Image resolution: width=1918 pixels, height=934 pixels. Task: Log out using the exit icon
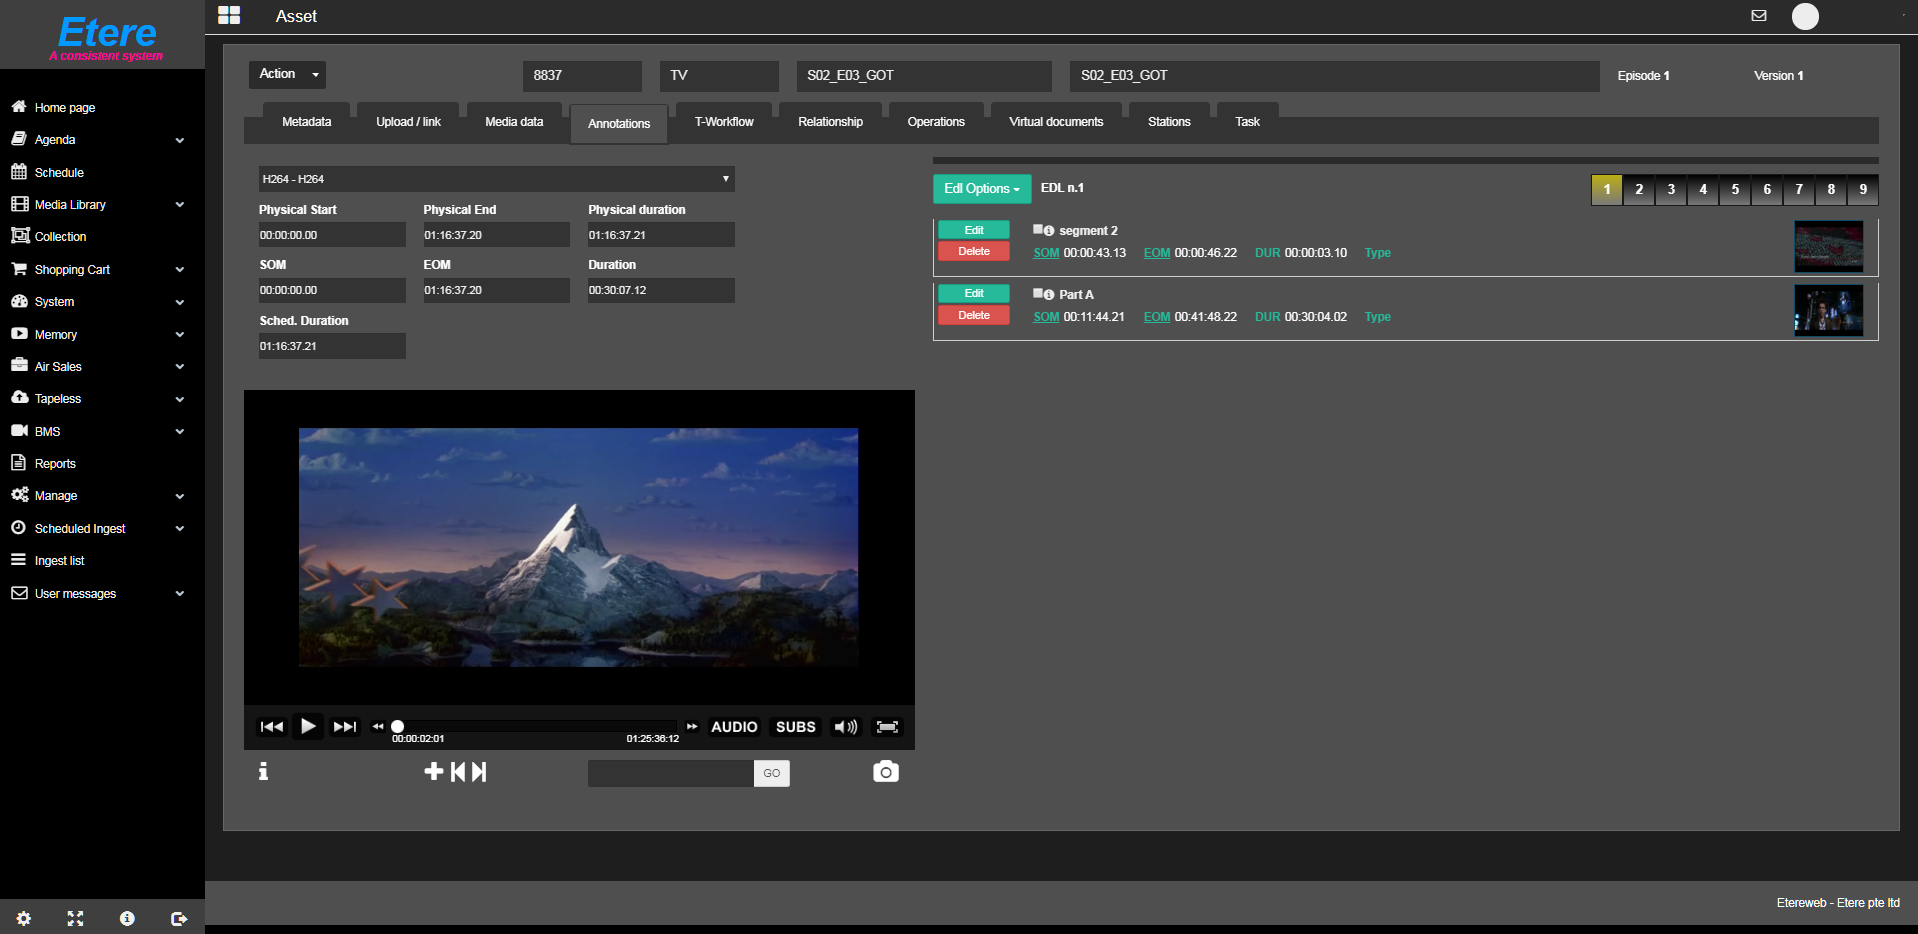179,918
